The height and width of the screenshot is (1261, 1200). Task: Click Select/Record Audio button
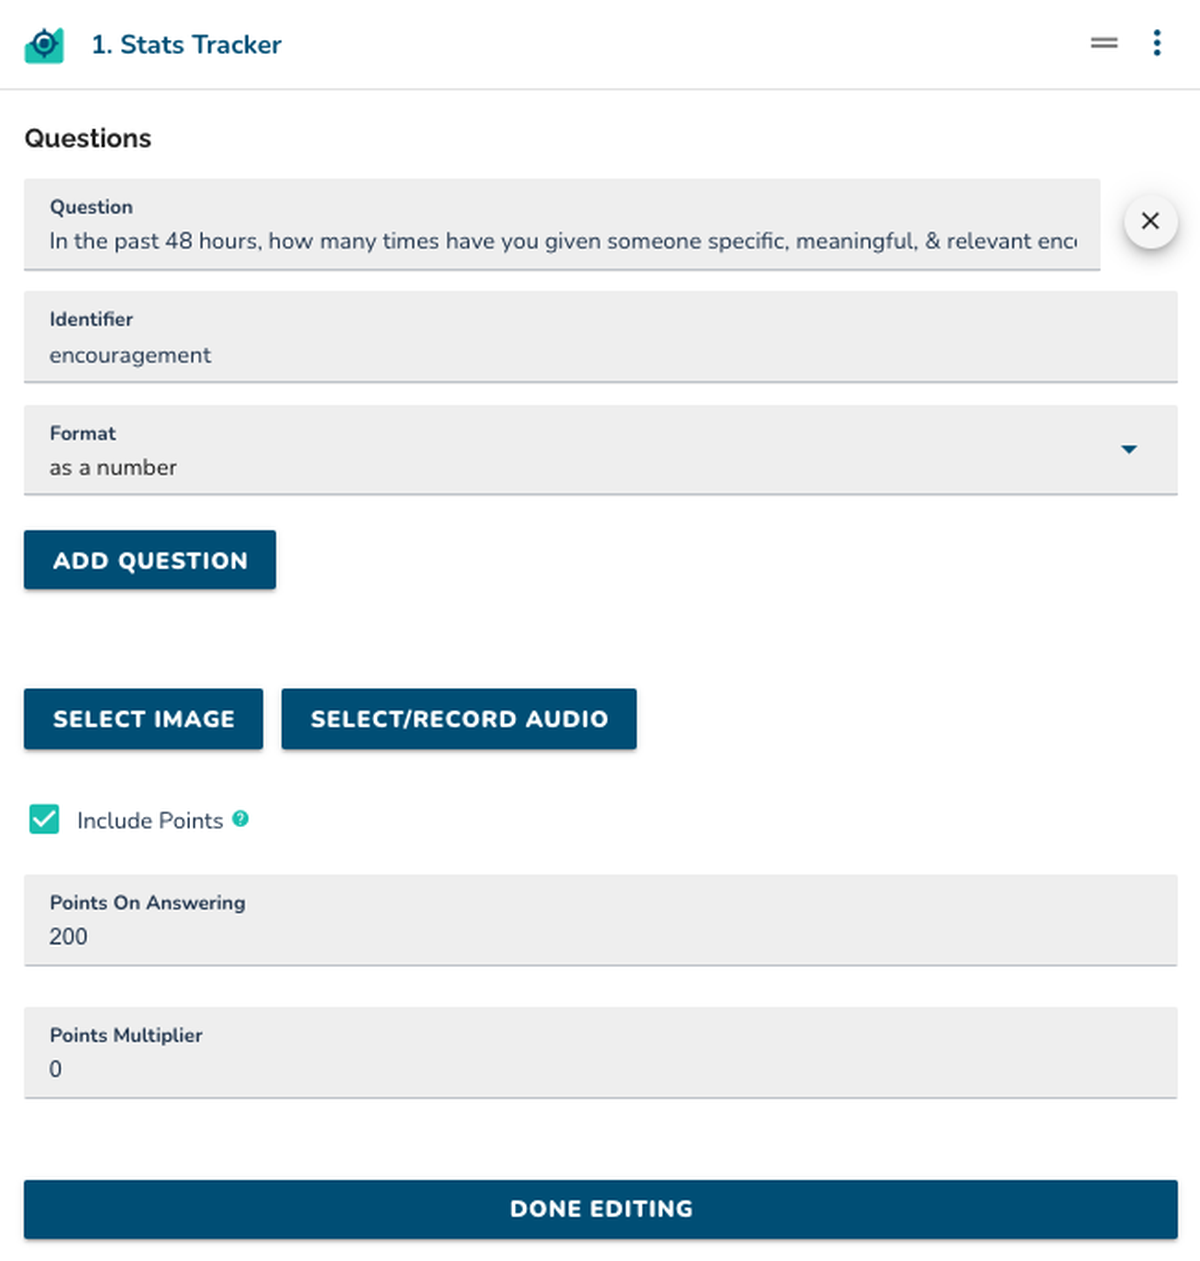pos(459,719)
